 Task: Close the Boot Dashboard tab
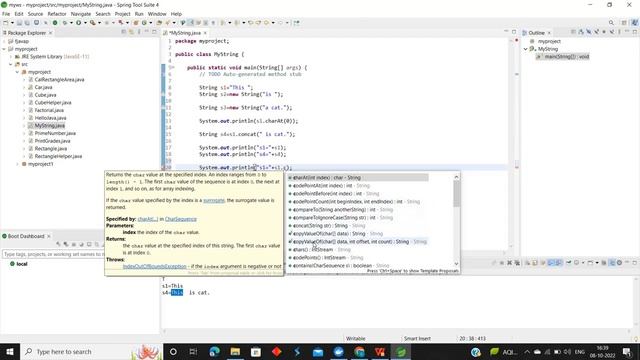49,236
